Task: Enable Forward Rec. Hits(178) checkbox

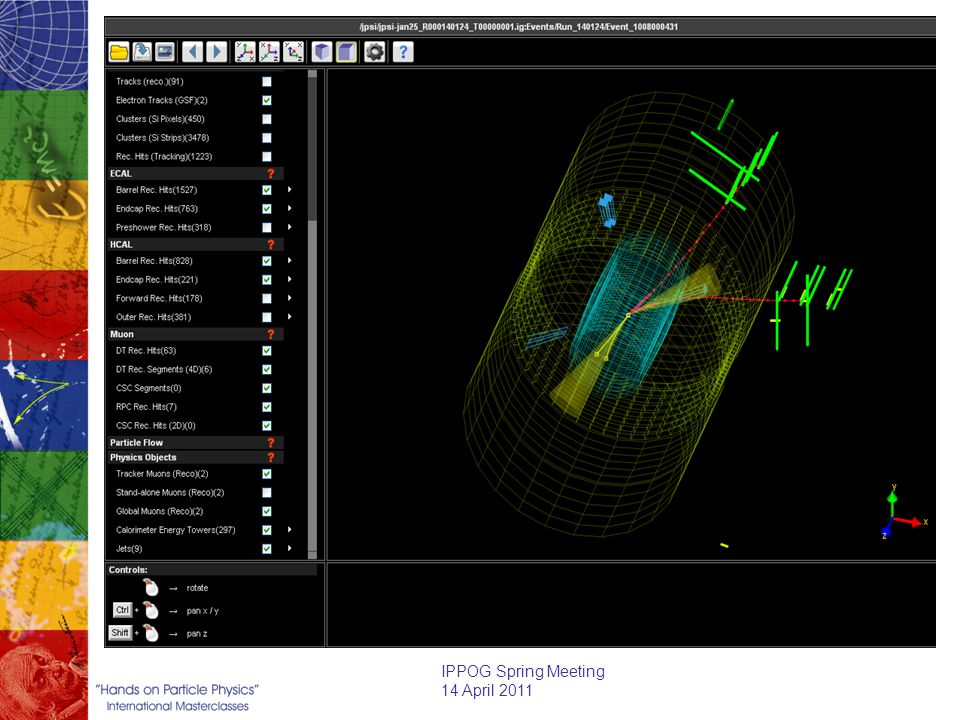Action: (267, 299)
